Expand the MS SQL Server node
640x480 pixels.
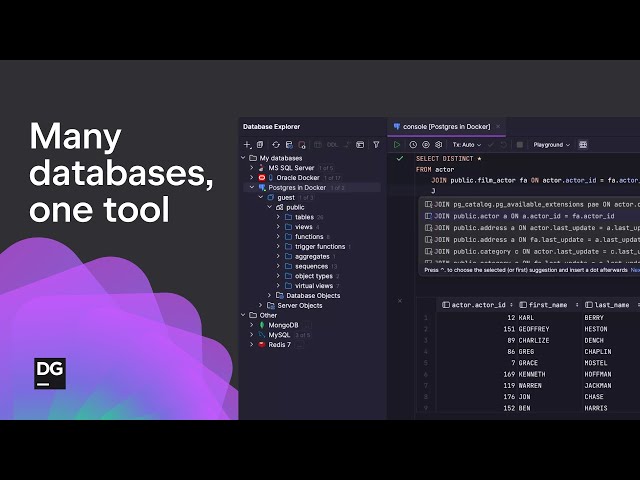pyautogui.click(x=252, y=168)
